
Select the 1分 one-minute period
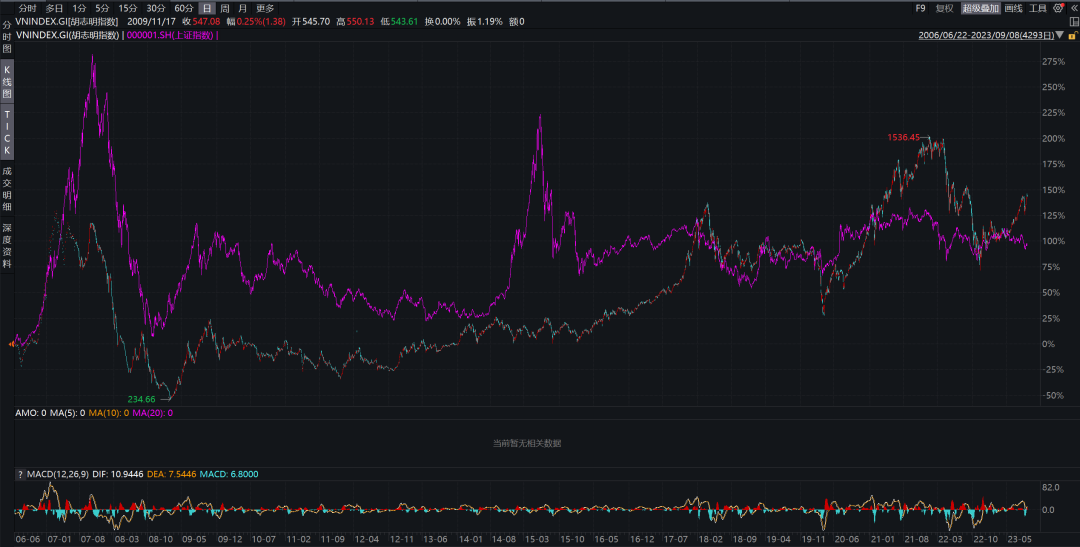coord(79,8)
